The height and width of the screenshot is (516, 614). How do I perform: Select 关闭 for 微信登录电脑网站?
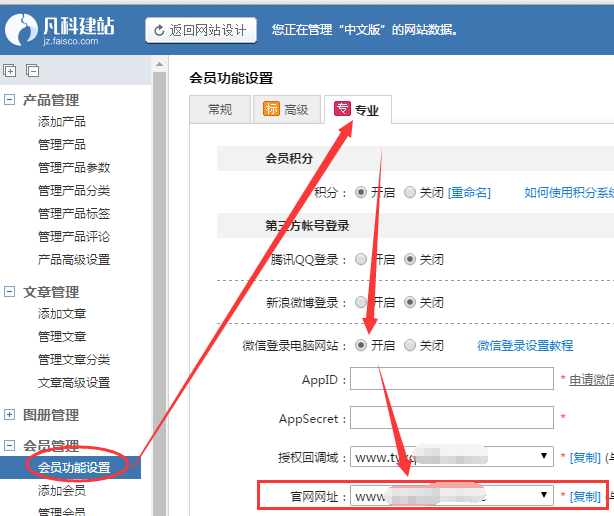point(410,345)
